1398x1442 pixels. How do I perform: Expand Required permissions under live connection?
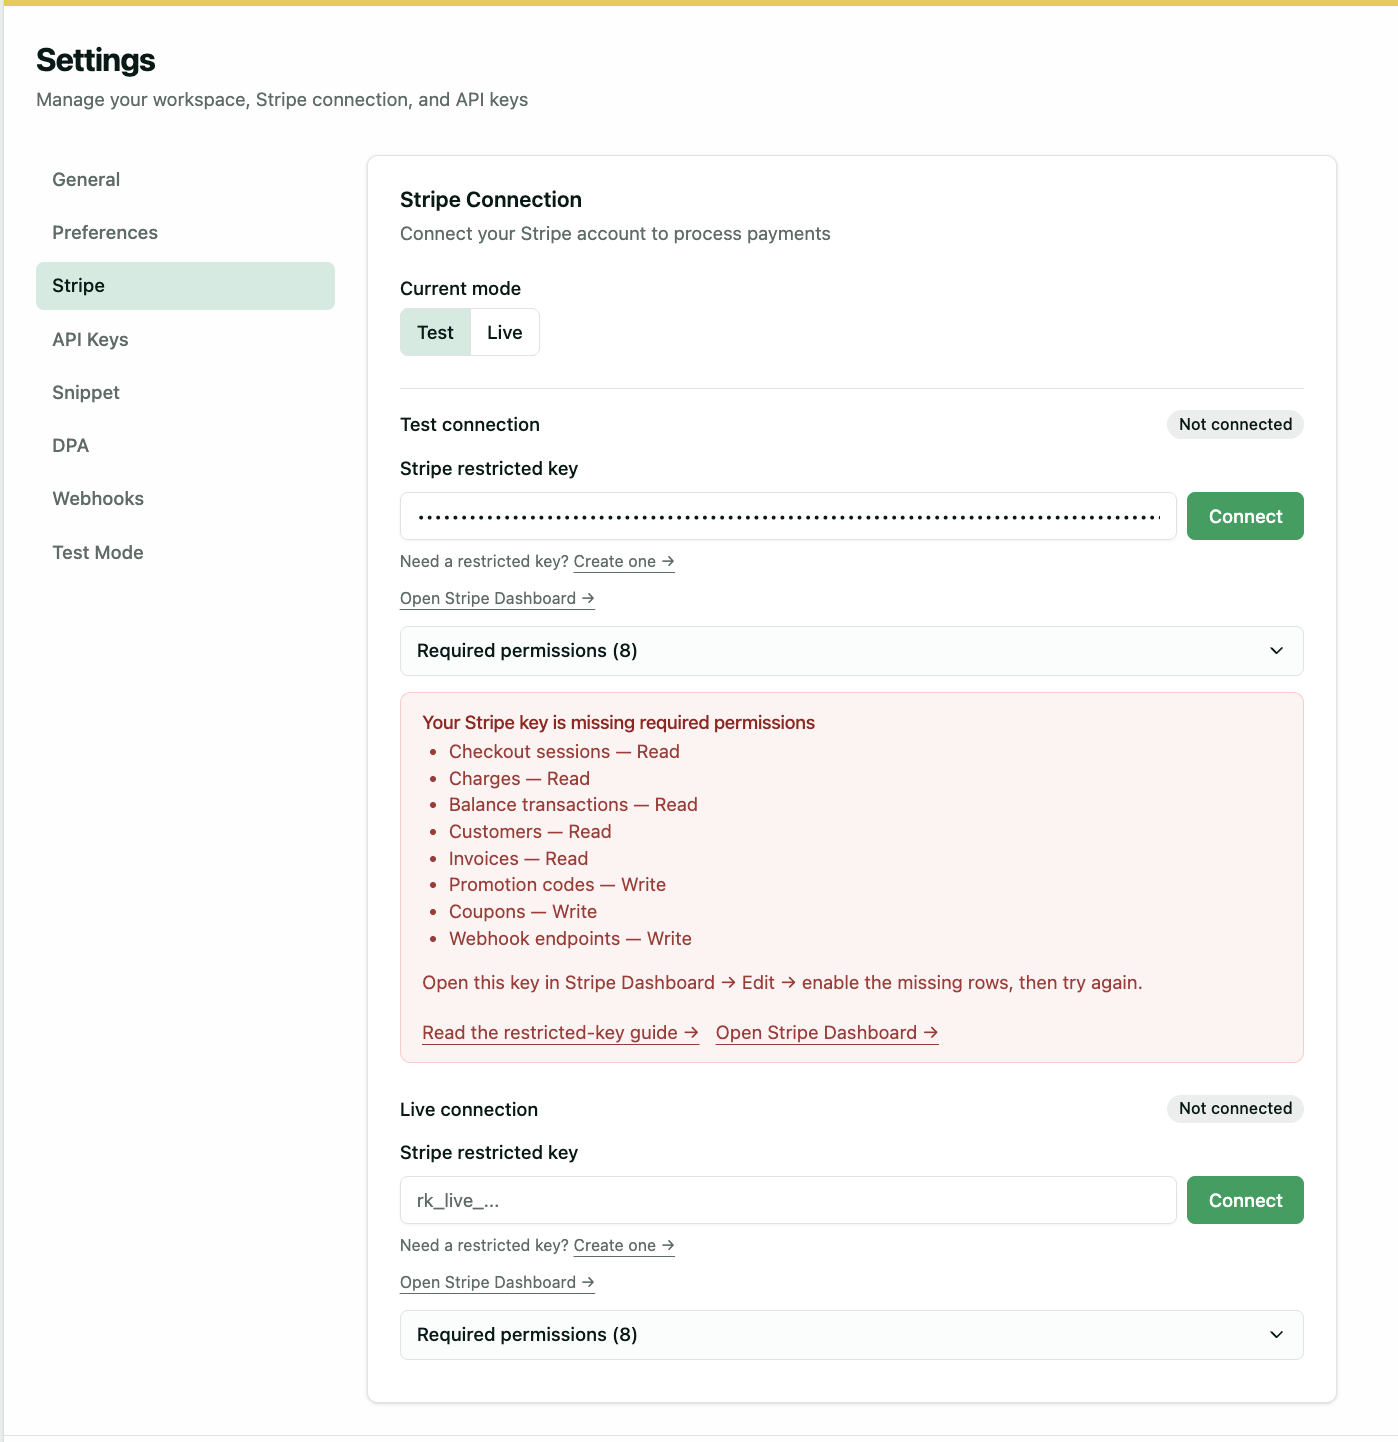[852, 1335]
